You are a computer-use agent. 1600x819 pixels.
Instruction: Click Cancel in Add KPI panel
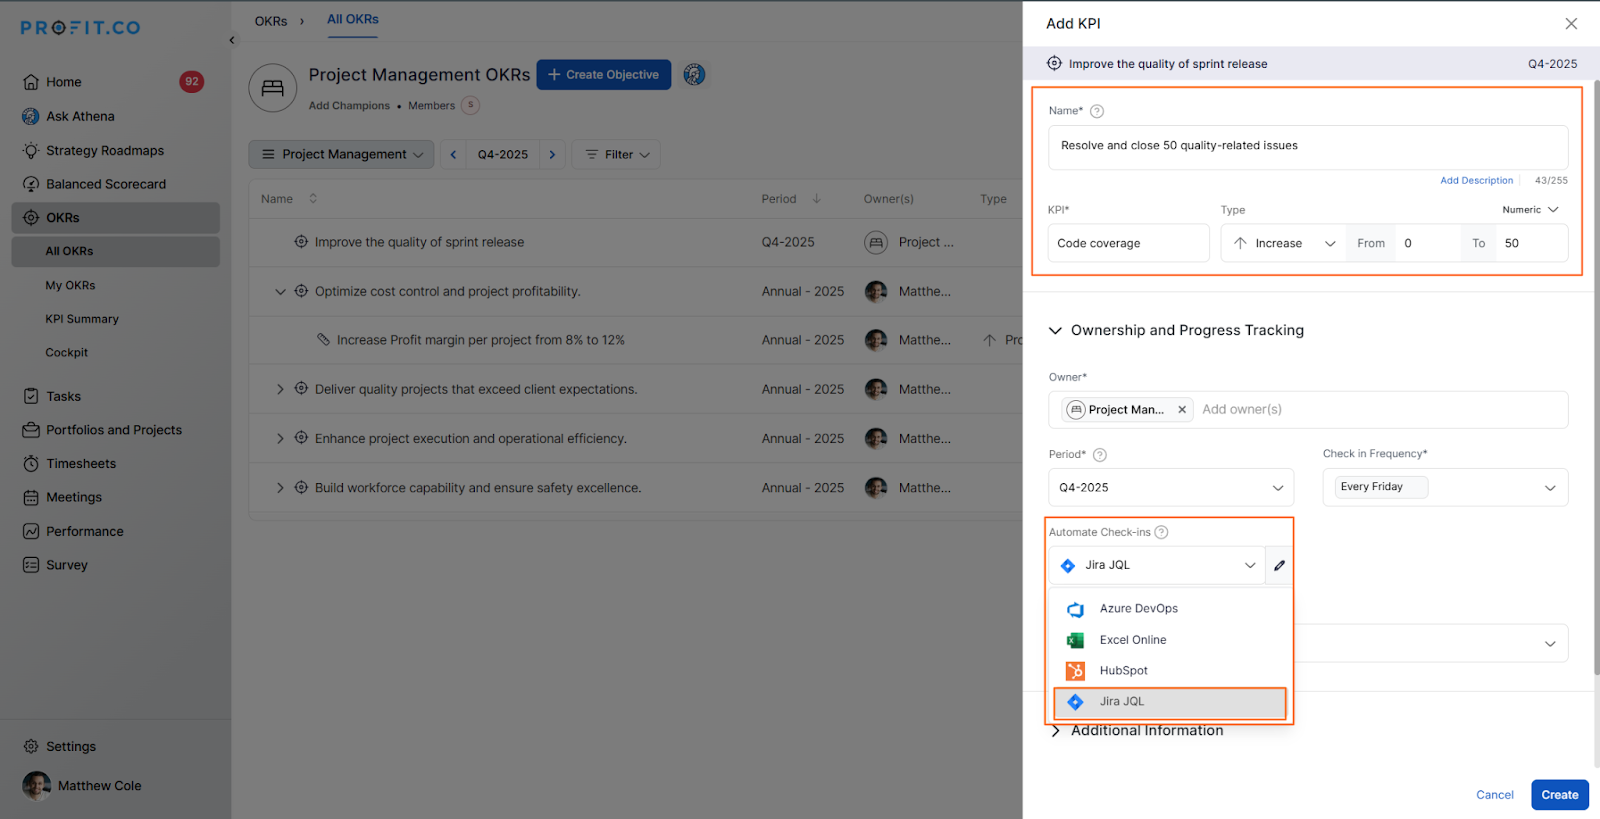pyautogui.click(x=1494, y=795)
